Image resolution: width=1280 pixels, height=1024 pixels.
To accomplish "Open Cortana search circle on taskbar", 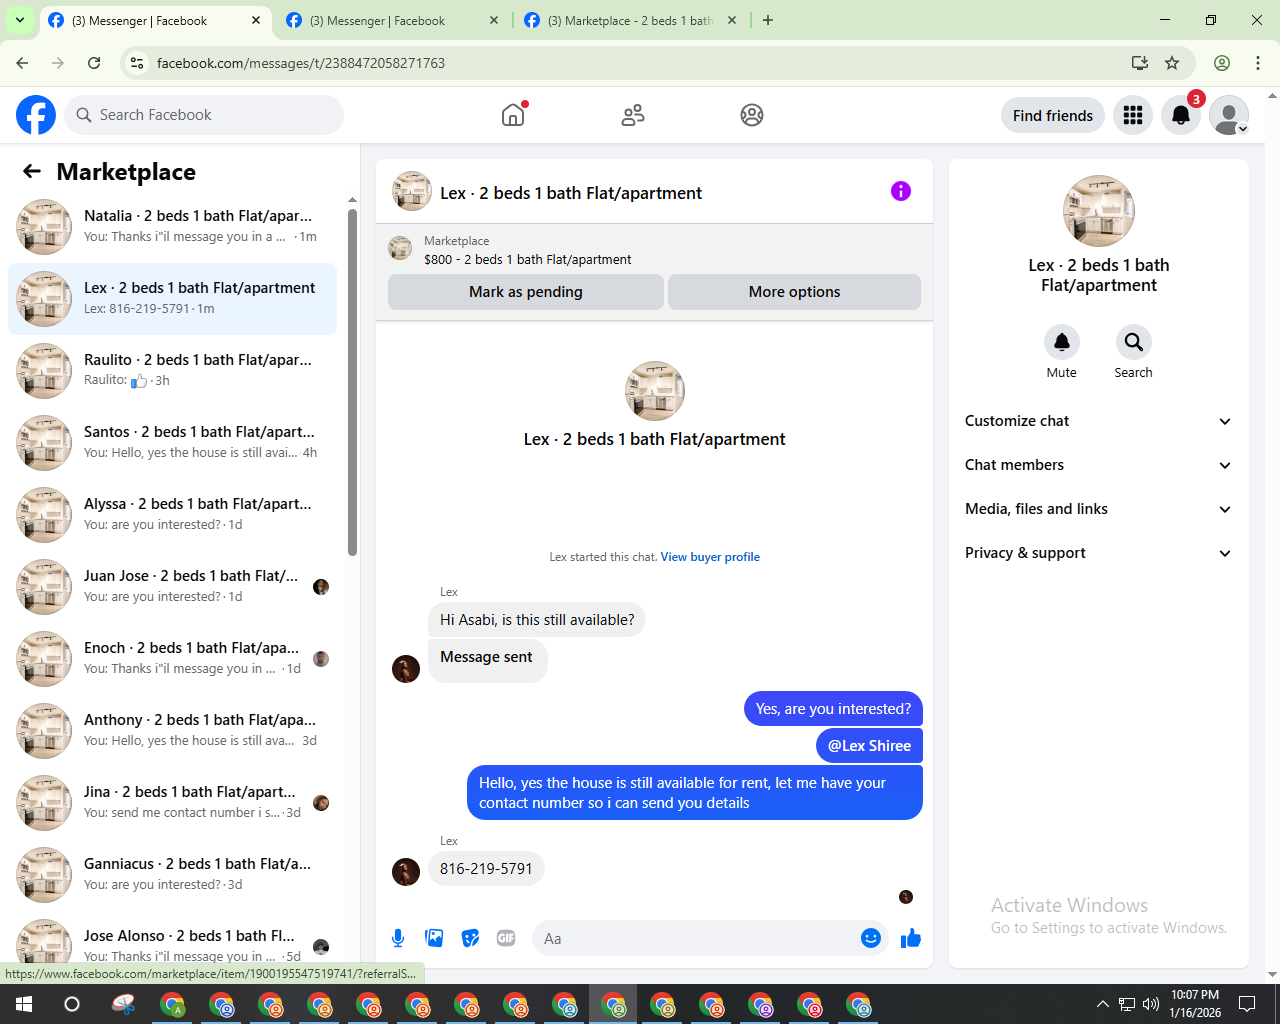I will click(x=72, y=1004).
